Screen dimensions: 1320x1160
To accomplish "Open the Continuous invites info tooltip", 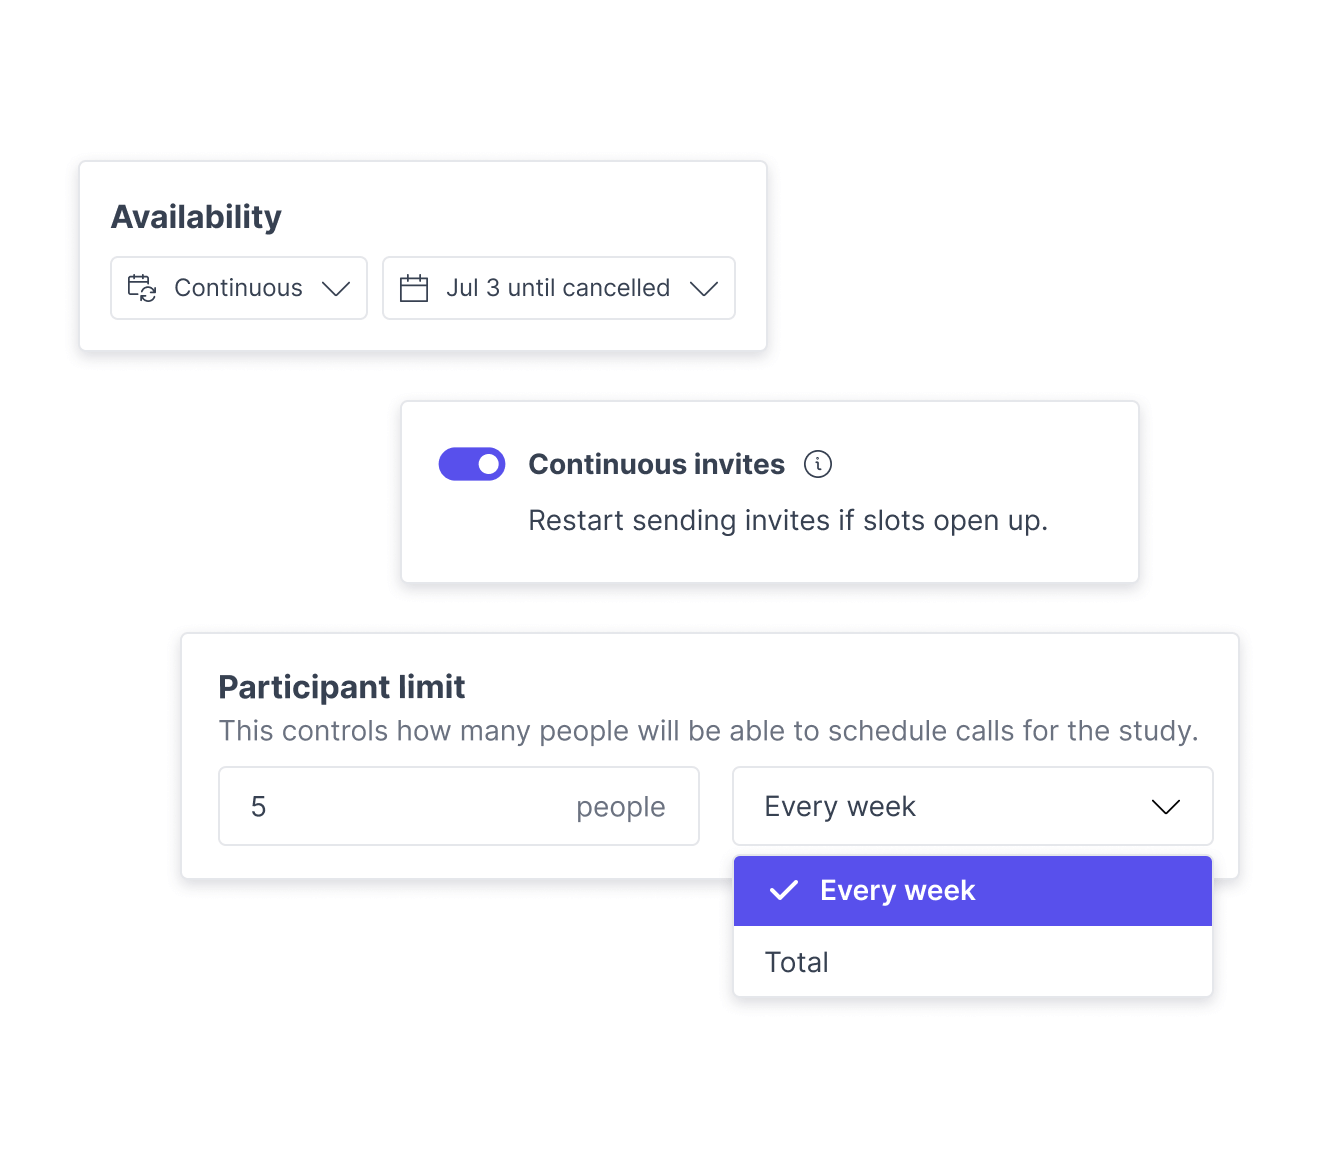I will pyautogui.click(x=818, y=464).
